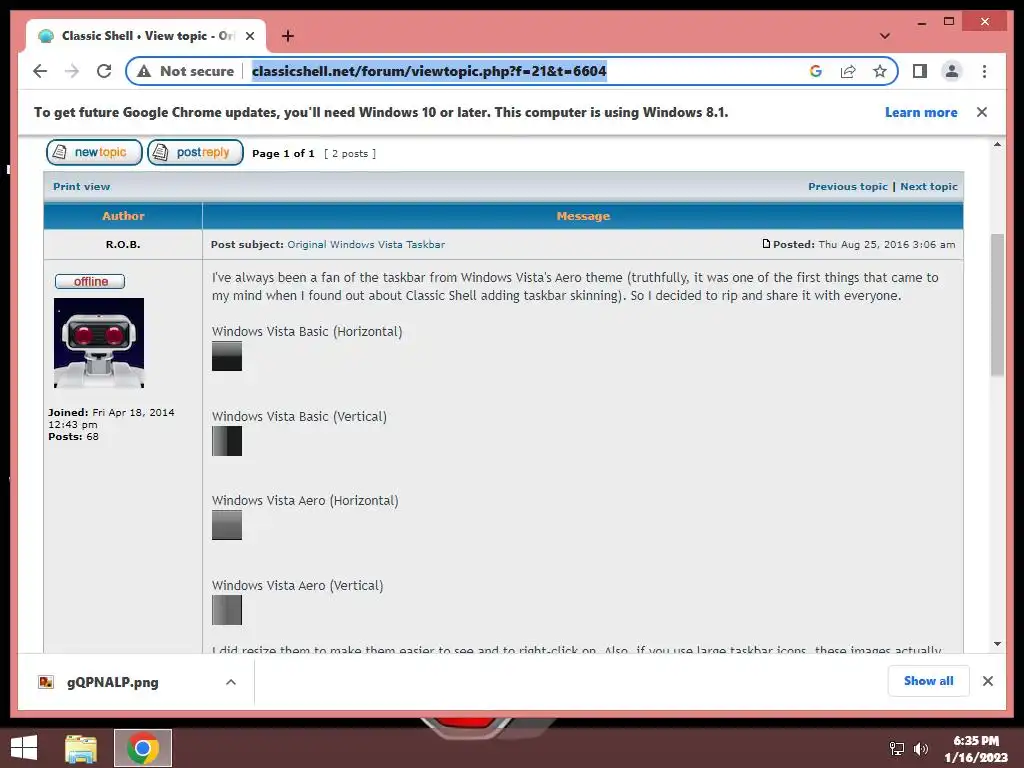Close the Classic Shell View topic tab
Screen dimensions: 1024x768
coord(250,36)
